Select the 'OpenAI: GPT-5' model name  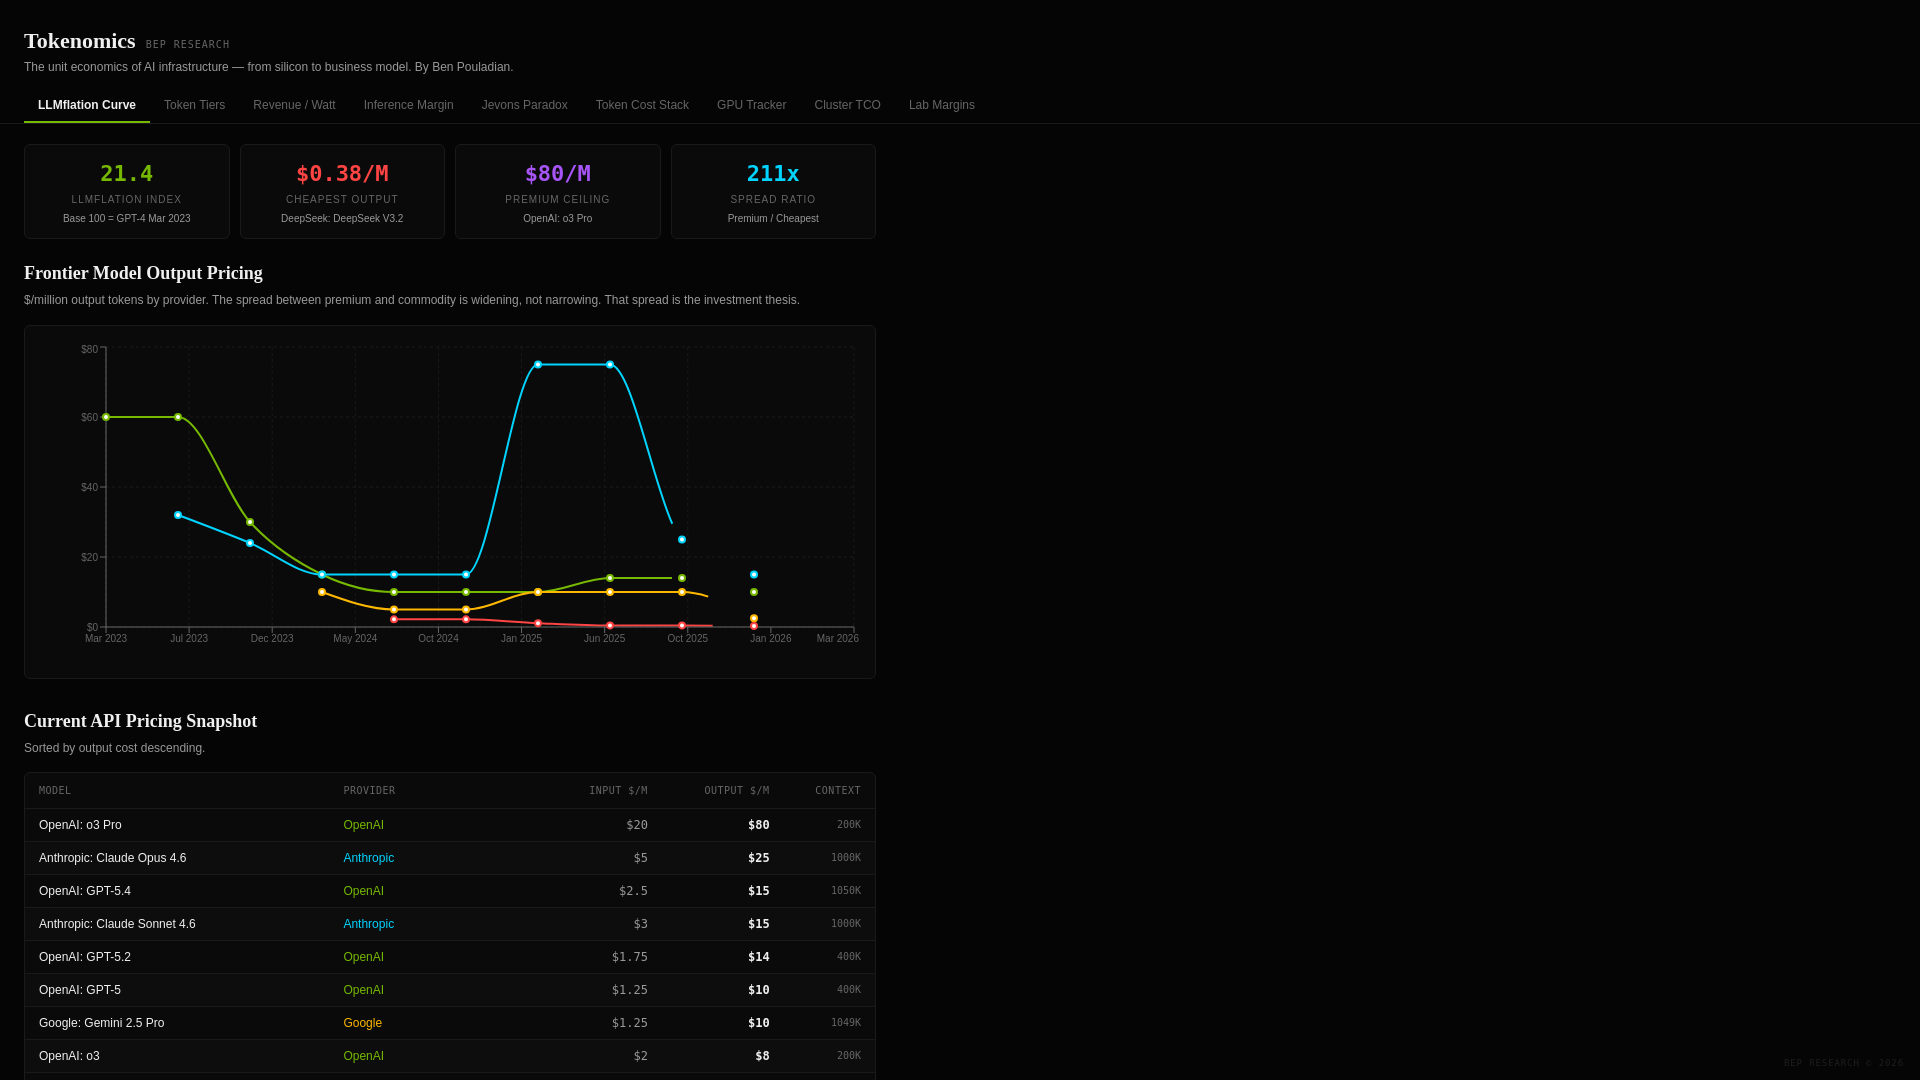(x=80, y=990)
